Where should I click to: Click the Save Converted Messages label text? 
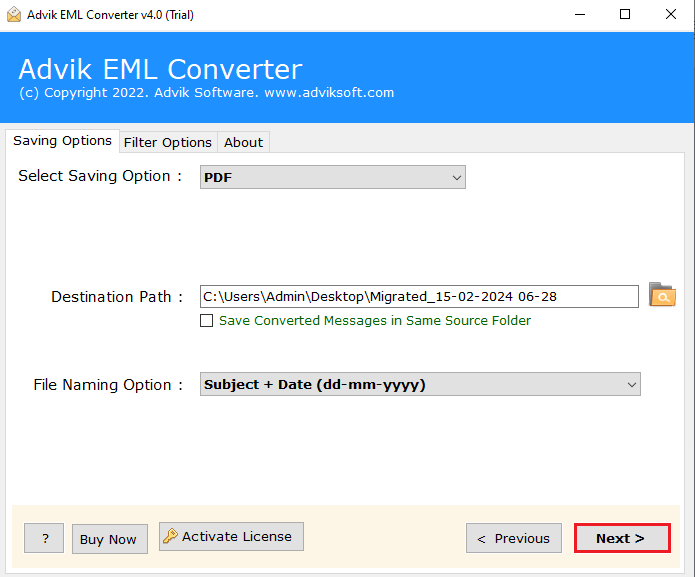point(375,320)
